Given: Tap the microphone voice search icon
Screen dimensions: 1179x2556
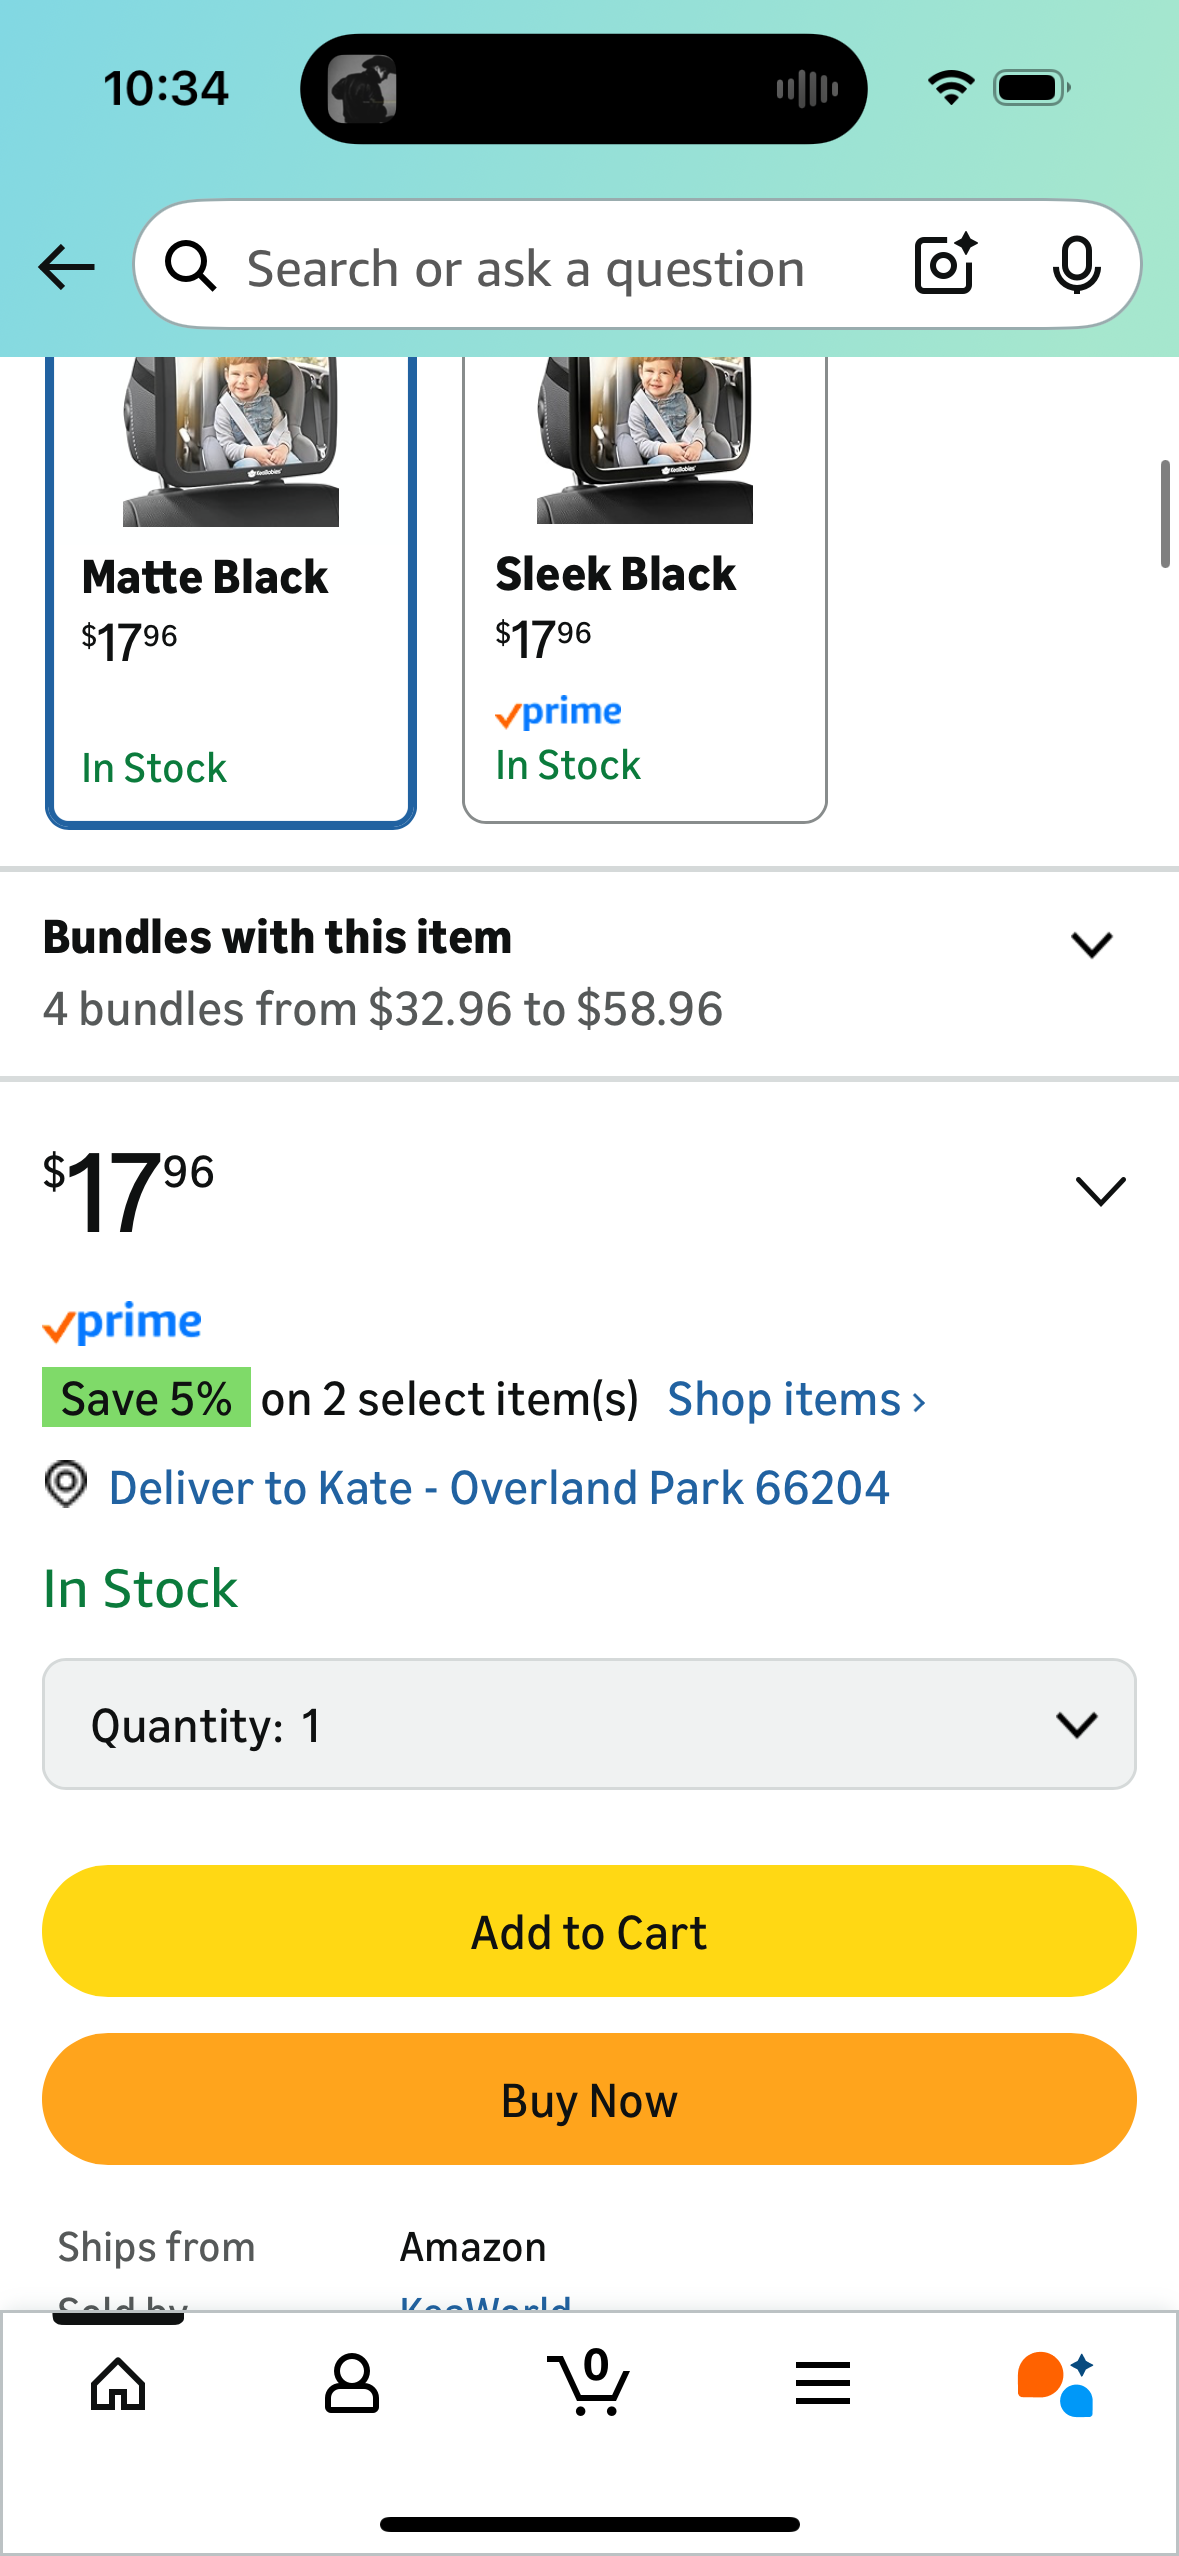Looking at the screenshot, I should tap(1076, 266).
